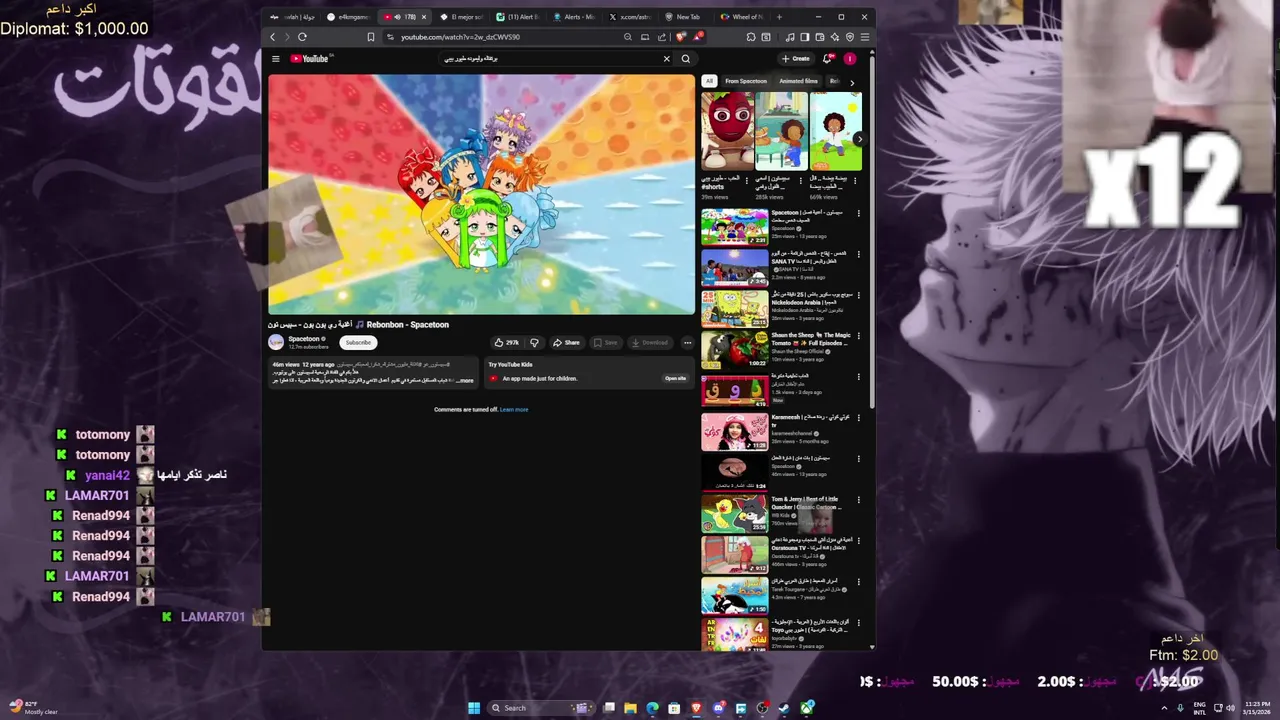Click the share icon in the address bar

[x=662, y=37]
